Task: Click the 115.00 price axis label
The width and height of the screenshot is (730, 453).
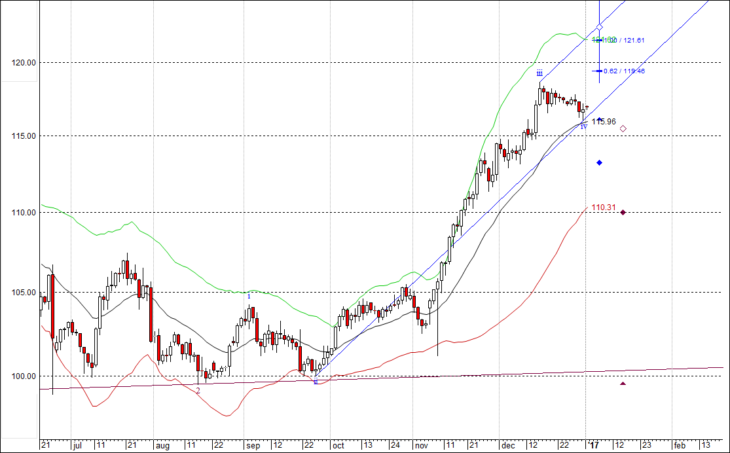Action: click(24, 136)
